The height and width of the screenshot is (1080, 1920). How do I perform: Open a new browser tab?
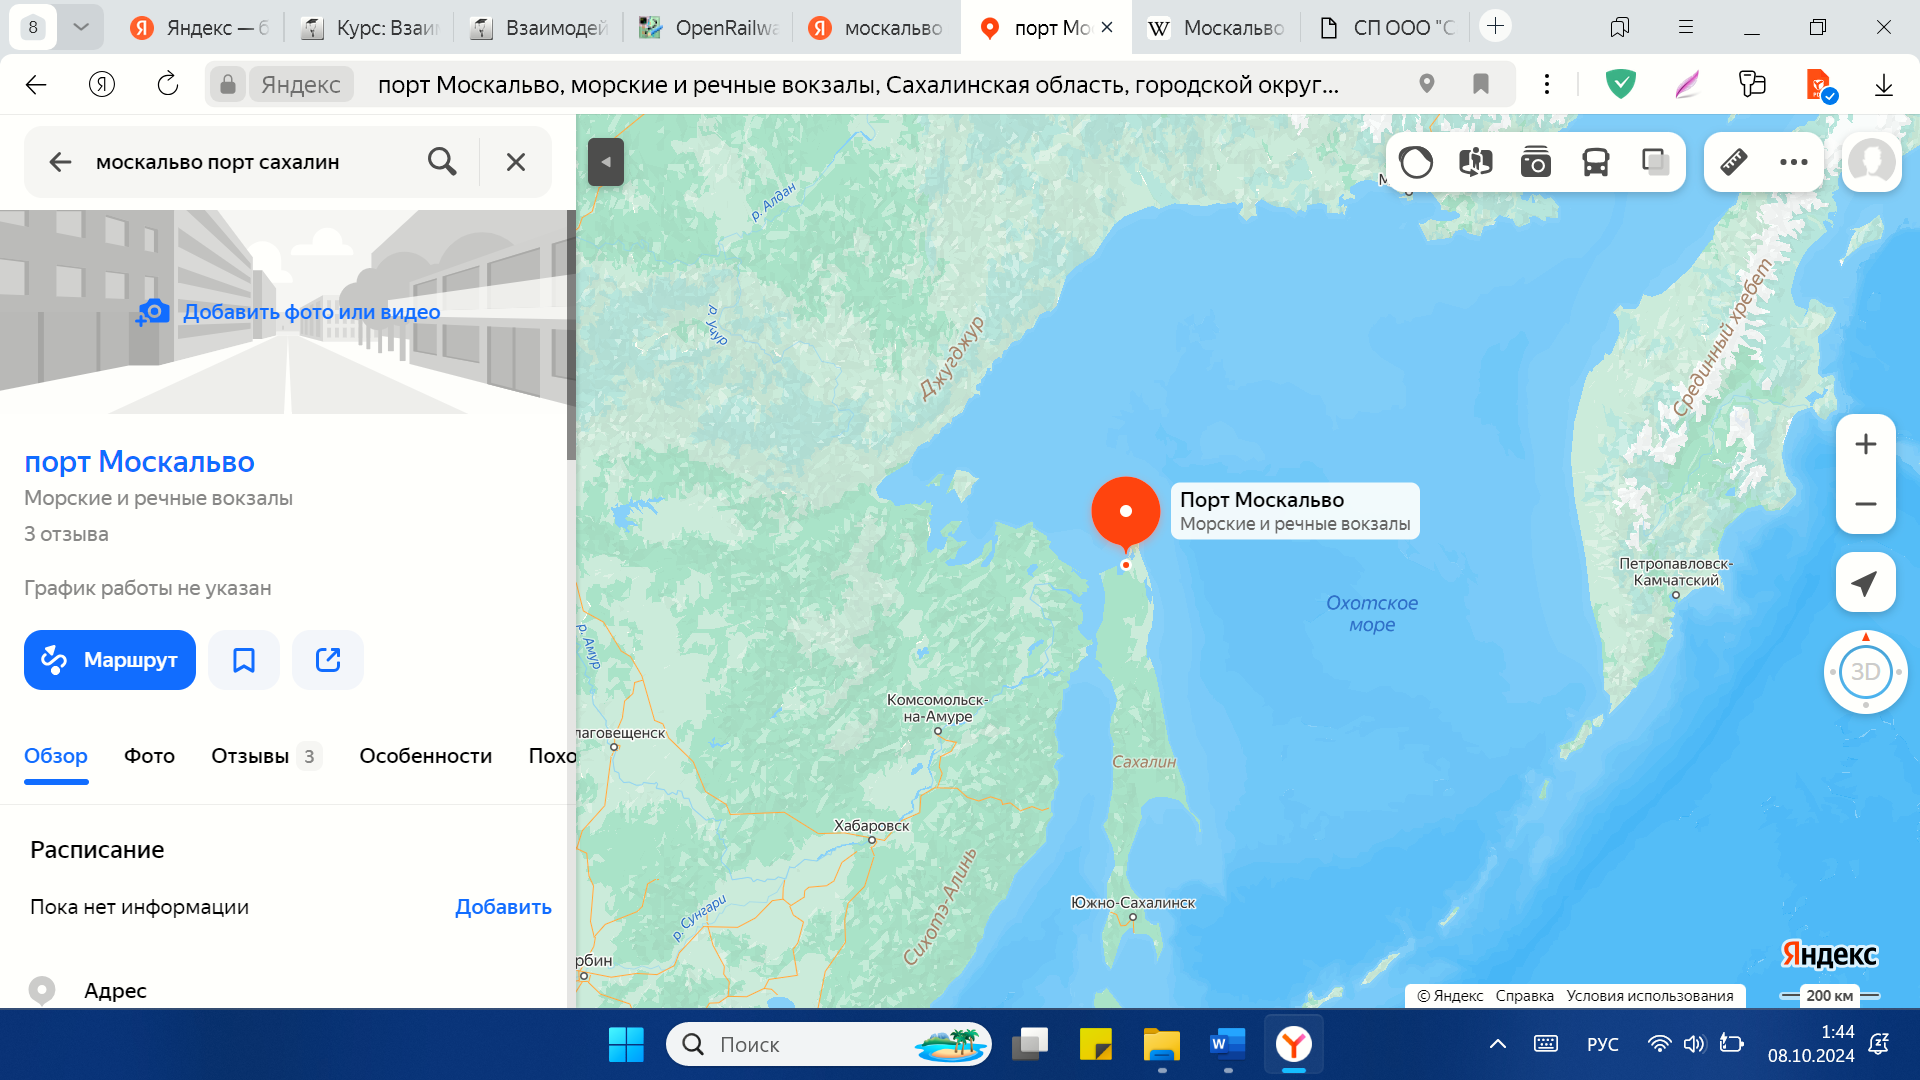1495,27
